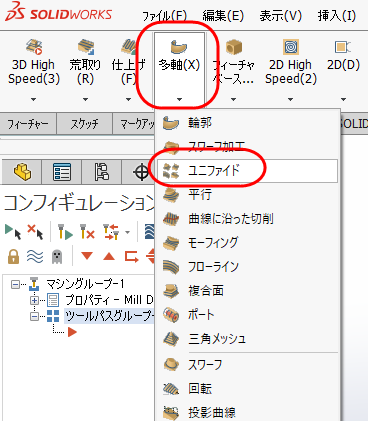The height and width of the screenshot is (421, 368).
Task: Select 平行 in the multi-axis menu
Action: tap(247, 194)
